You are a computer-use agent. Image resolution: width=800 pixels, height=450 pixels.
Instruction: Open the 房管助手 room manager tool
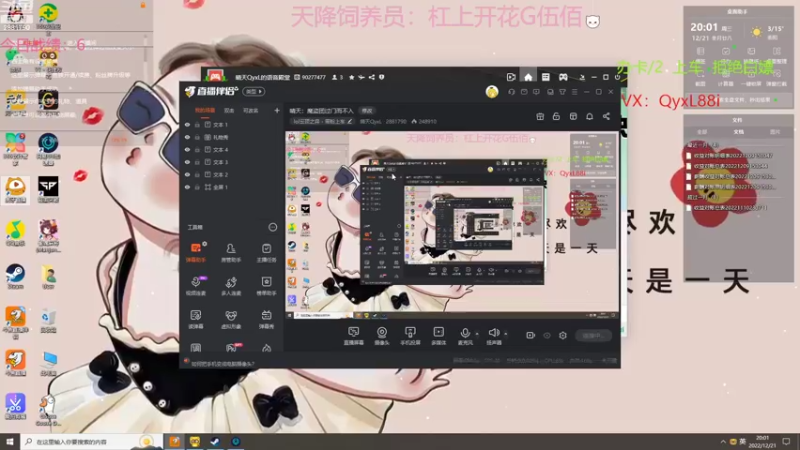(x=231, y=252)
